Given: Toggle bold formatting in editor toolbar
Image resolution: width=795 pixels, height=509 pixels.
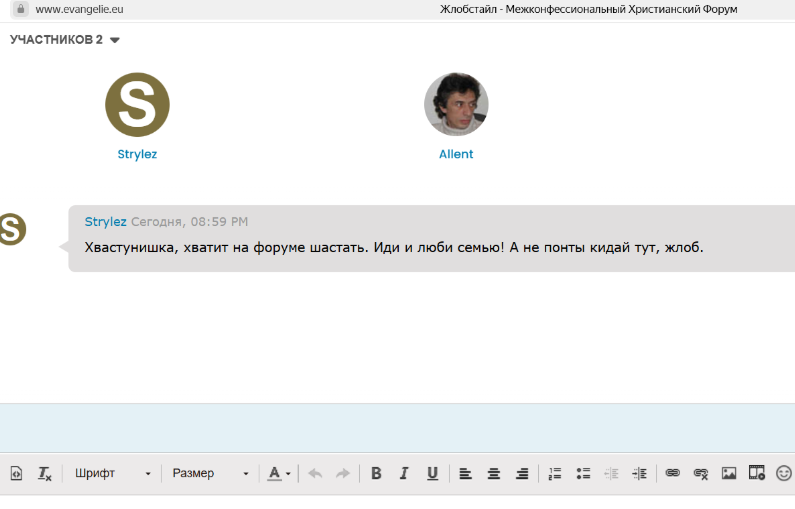Looking at the screenshot, I should [x=376, y=473].
